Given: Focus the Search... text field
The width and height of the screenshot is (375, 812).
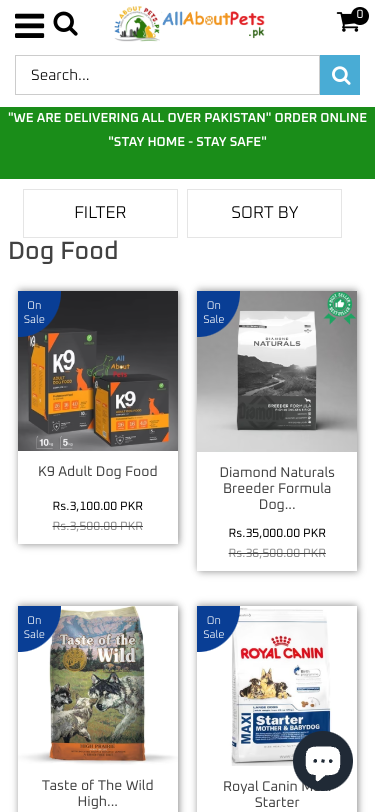Looking at the screenshot, I should tap(167, 75).
